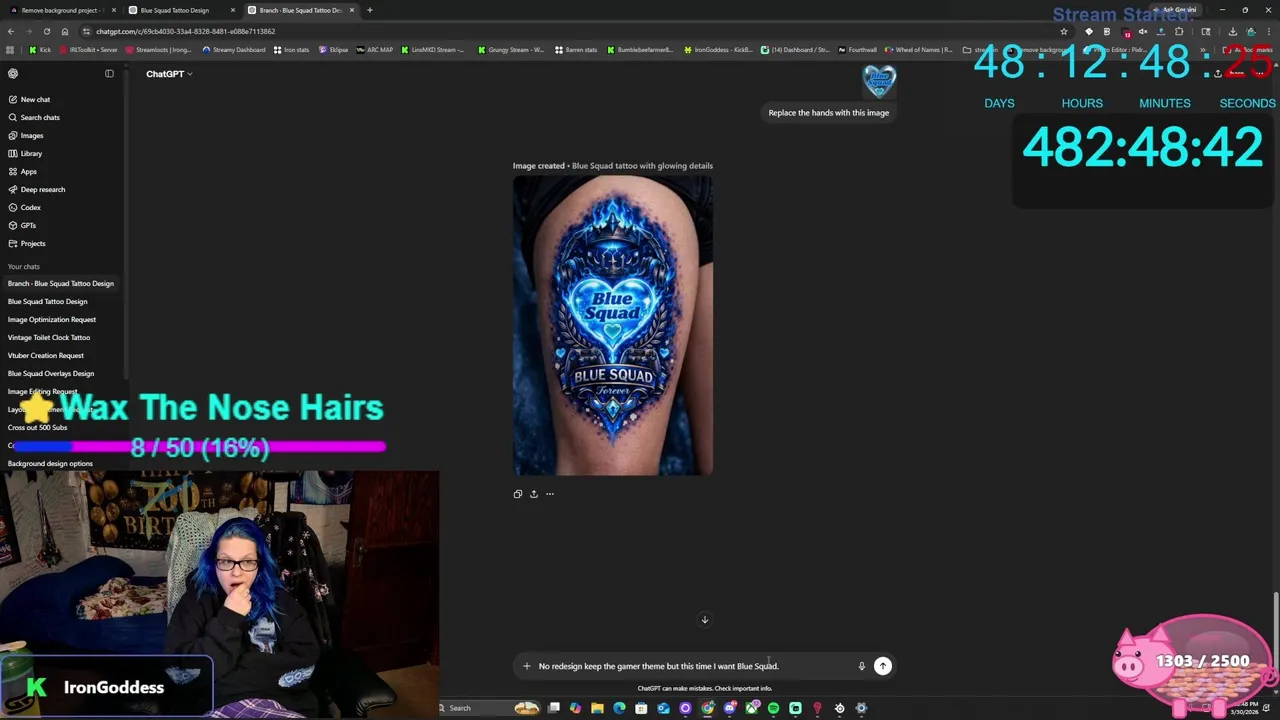Open Search chats in sidebar
Screen dimensions: 1280x720
(33, 117)
